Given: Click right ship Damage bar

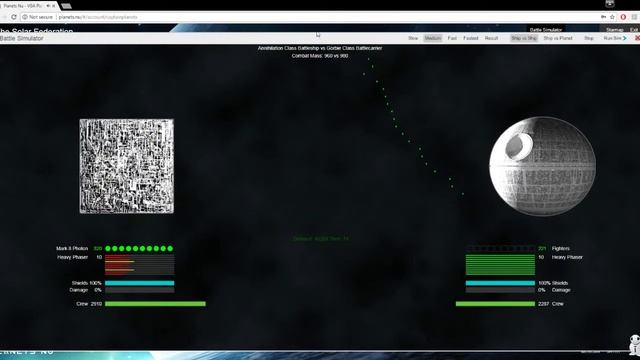Looking at the screenshot, I should (500, 290).
